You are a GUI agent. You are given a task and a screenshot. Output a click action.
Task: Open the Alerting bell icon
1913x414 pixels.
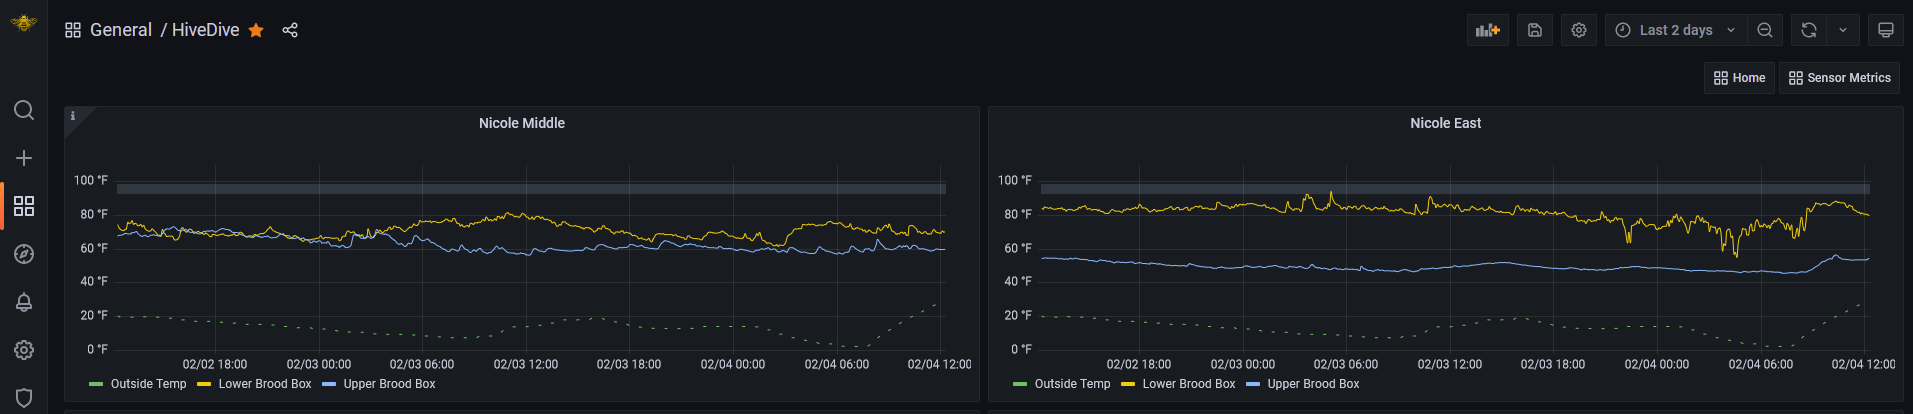pyautogui.click(x=24, y=302)
